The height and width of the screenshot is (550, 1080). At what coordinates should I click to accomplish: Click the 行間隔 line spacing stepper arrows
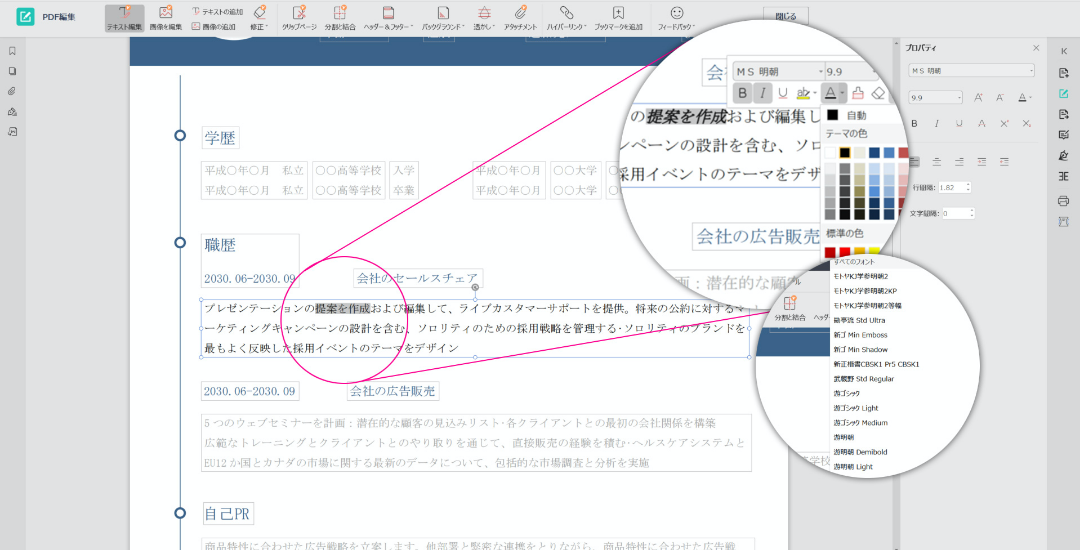coord(968,187)
